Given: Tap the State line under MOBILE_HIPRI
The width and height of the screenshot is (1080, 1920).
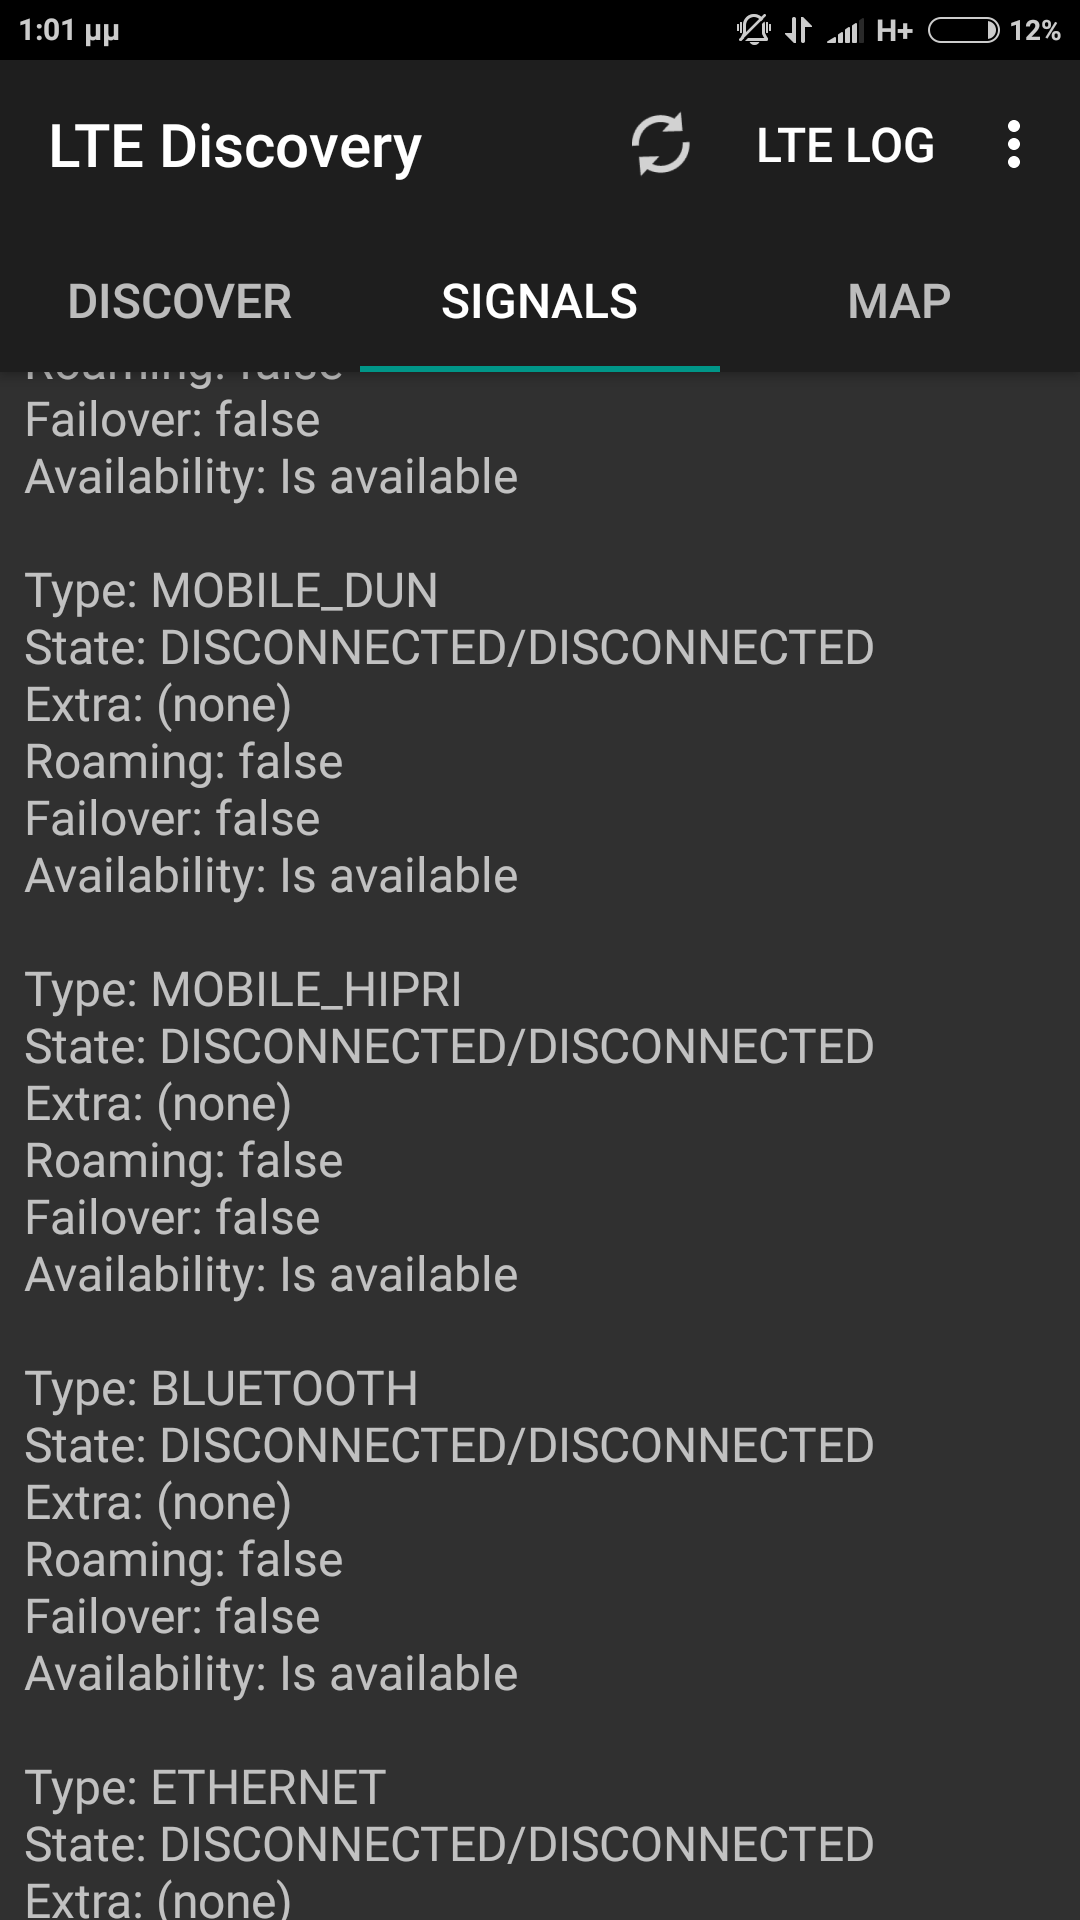Looking at the screenshot, I should (449, 1046).
